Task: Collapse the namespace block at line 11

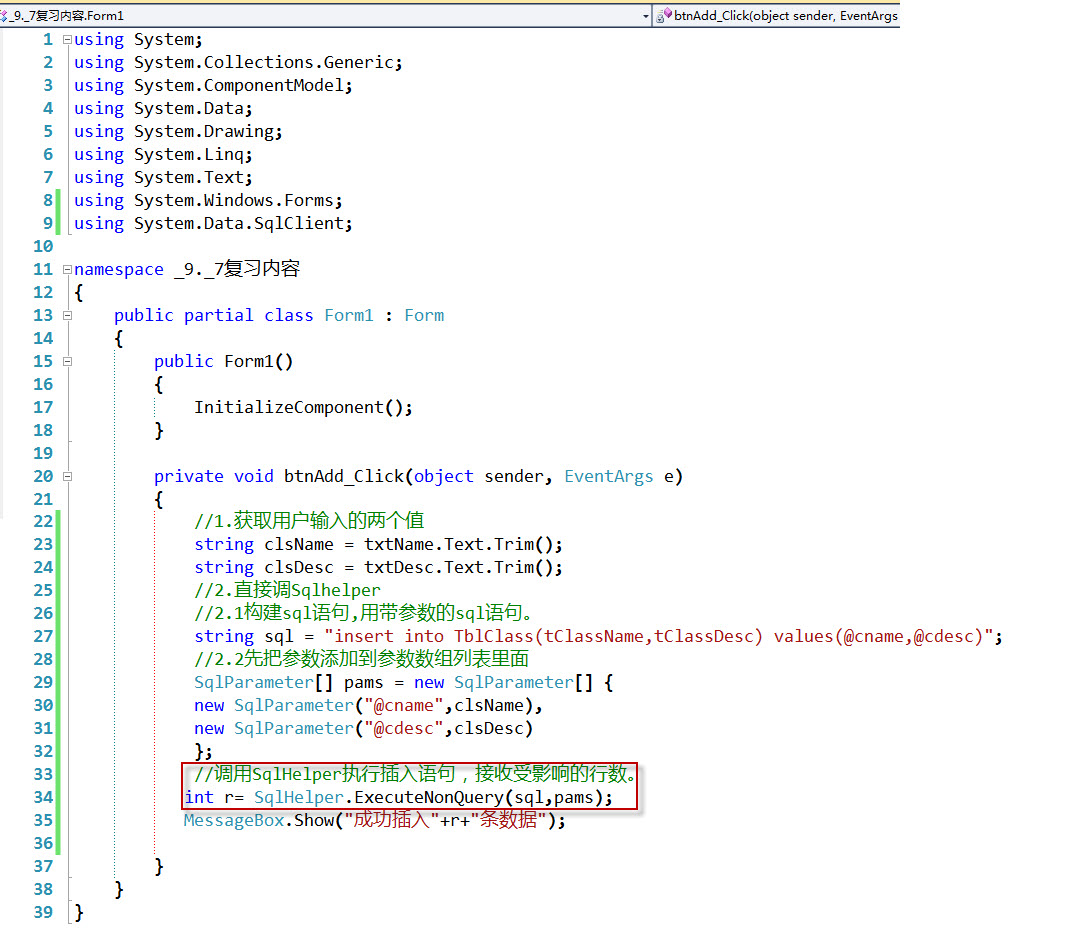Action: click(67, 270)
